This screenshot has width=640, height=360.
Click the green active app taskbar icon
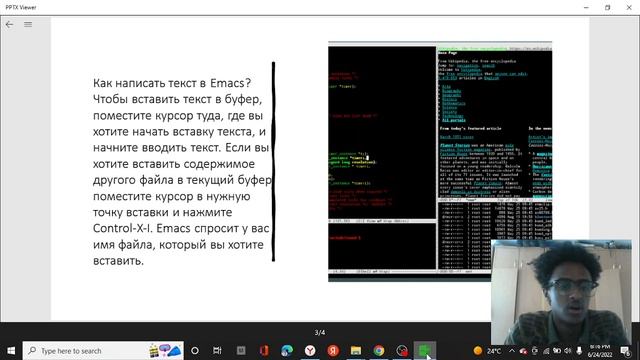(424, 351)
